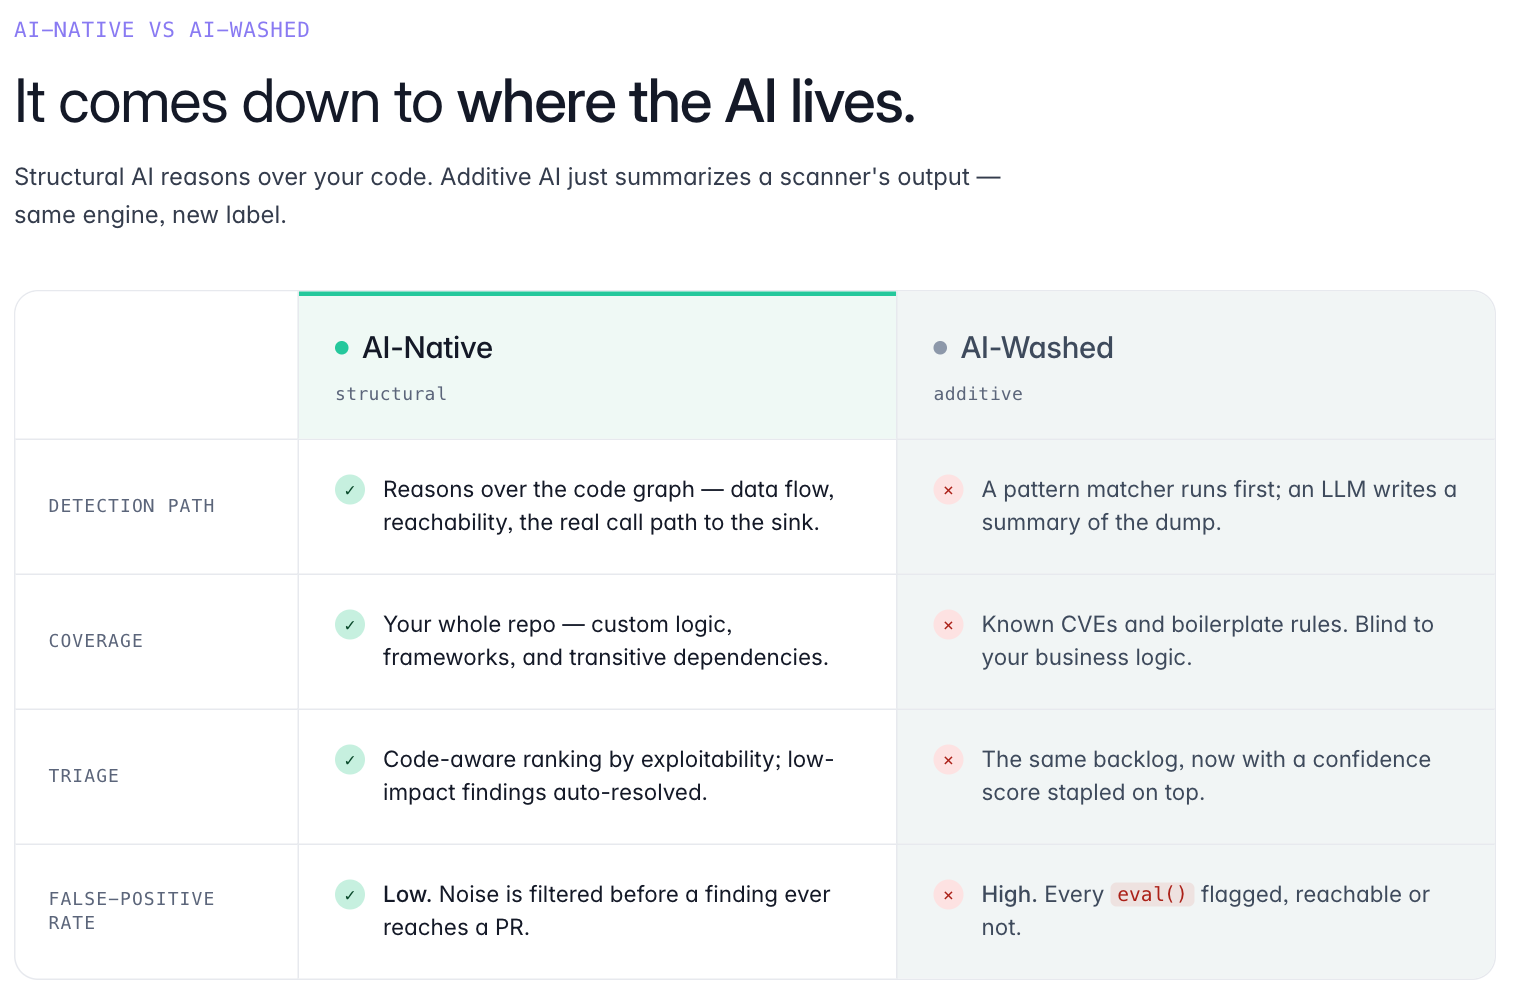Click the AI-NATIVE VS AI-WASHED eyebrow text
Viewport: 1515px width, 1008px height.
pyautogui.click(x=162, y=30)
